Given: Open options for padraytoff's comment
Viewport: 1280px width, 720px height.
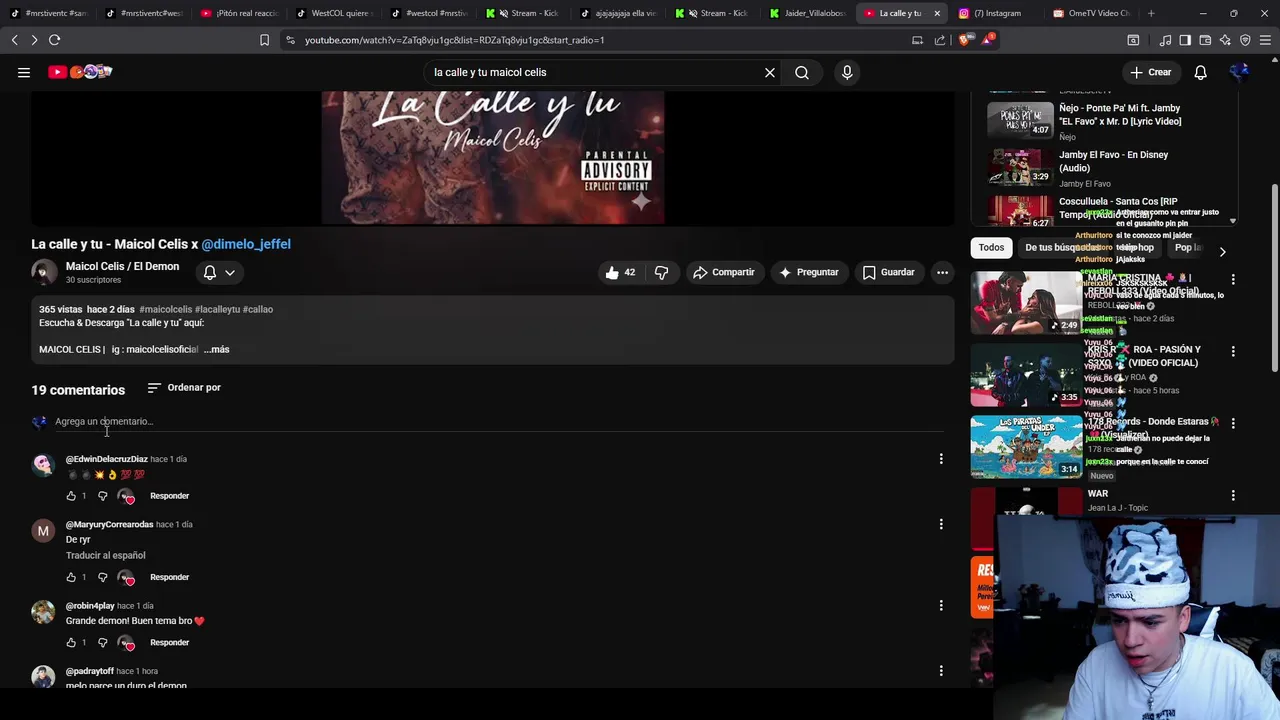Looking at the screenshot, I should click(x=941, y=671).
